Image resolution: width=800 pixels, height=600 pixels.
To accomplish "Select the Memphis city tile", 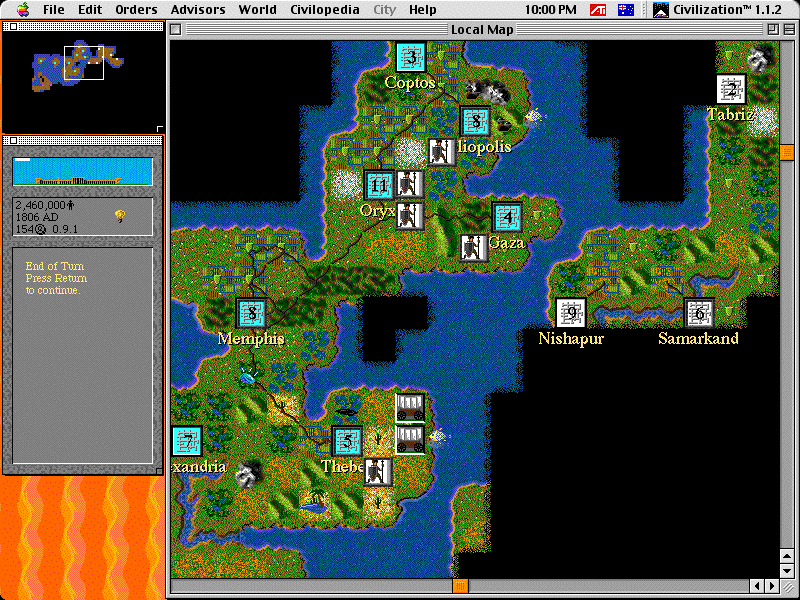I will pyautogui.click(x=252, y=313).
